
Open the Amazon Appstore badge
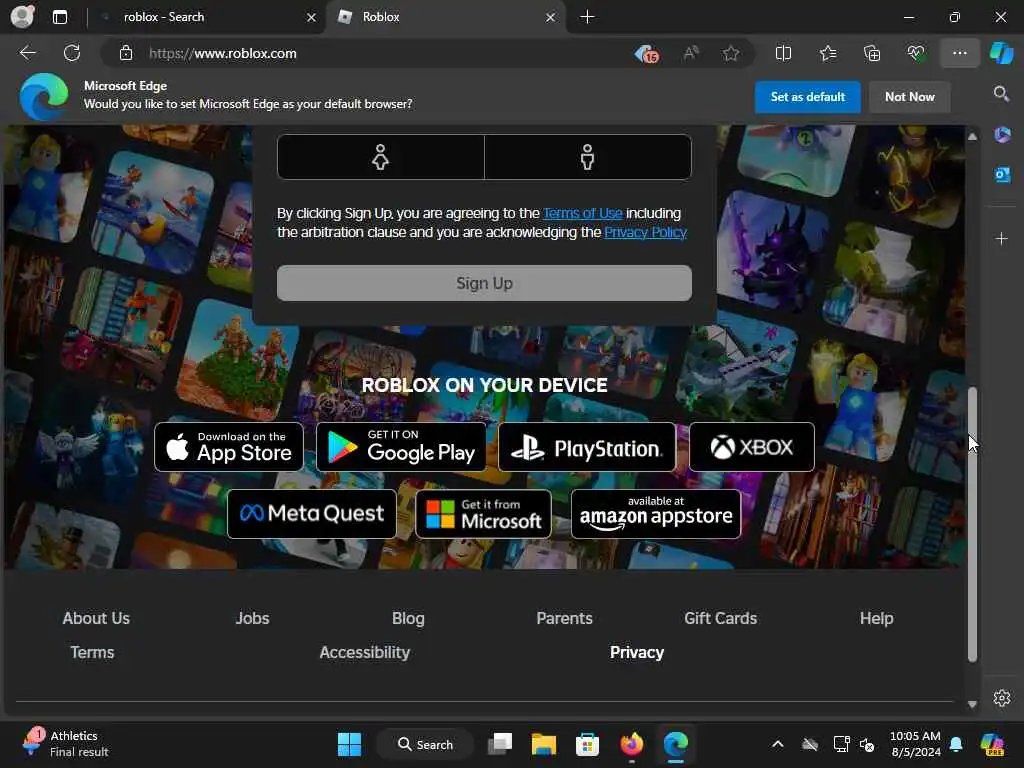tap(656, 514)
